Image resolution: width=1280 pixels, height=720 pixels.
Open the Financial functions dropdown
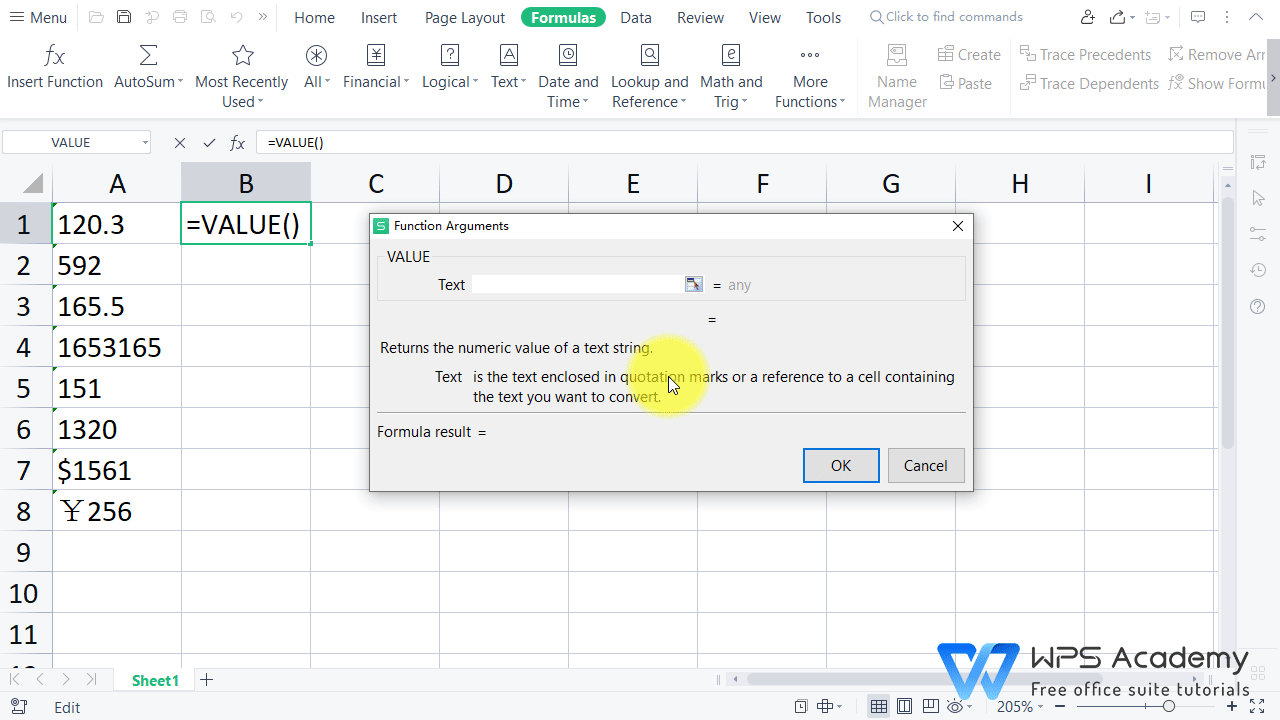pyautogui.click(x=376, y=70)
